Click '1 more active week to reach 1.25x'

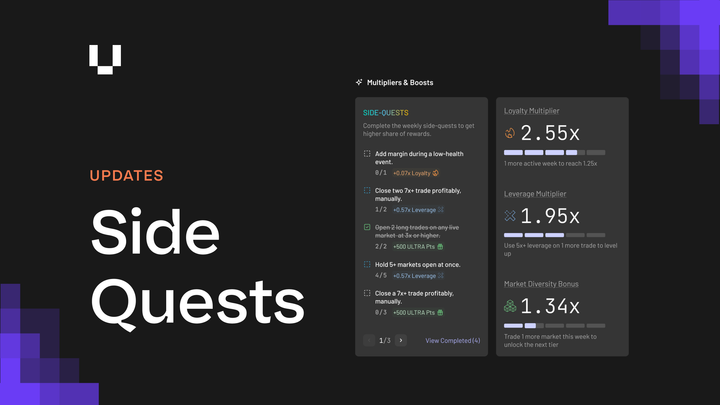[550, 163]
